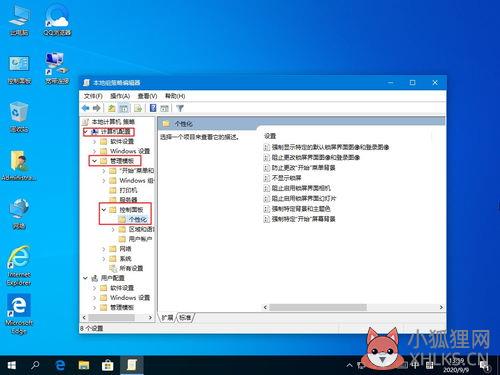Open Microsoft Store from the taskbar
The height and width of the screenshot is (375, 500).
click(107, 365)
